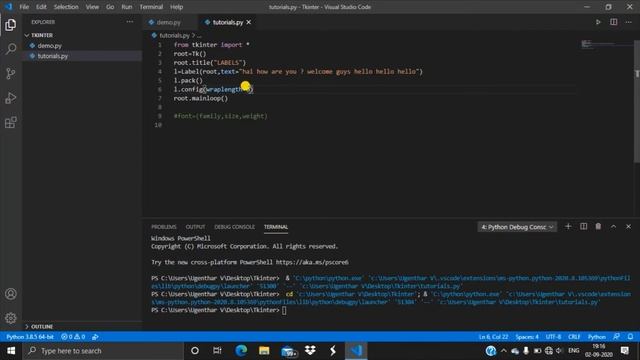The height and width of the screenshot is (360, 640).
Task: Run Python file with play icon
Action: click(x=598, y=22)
